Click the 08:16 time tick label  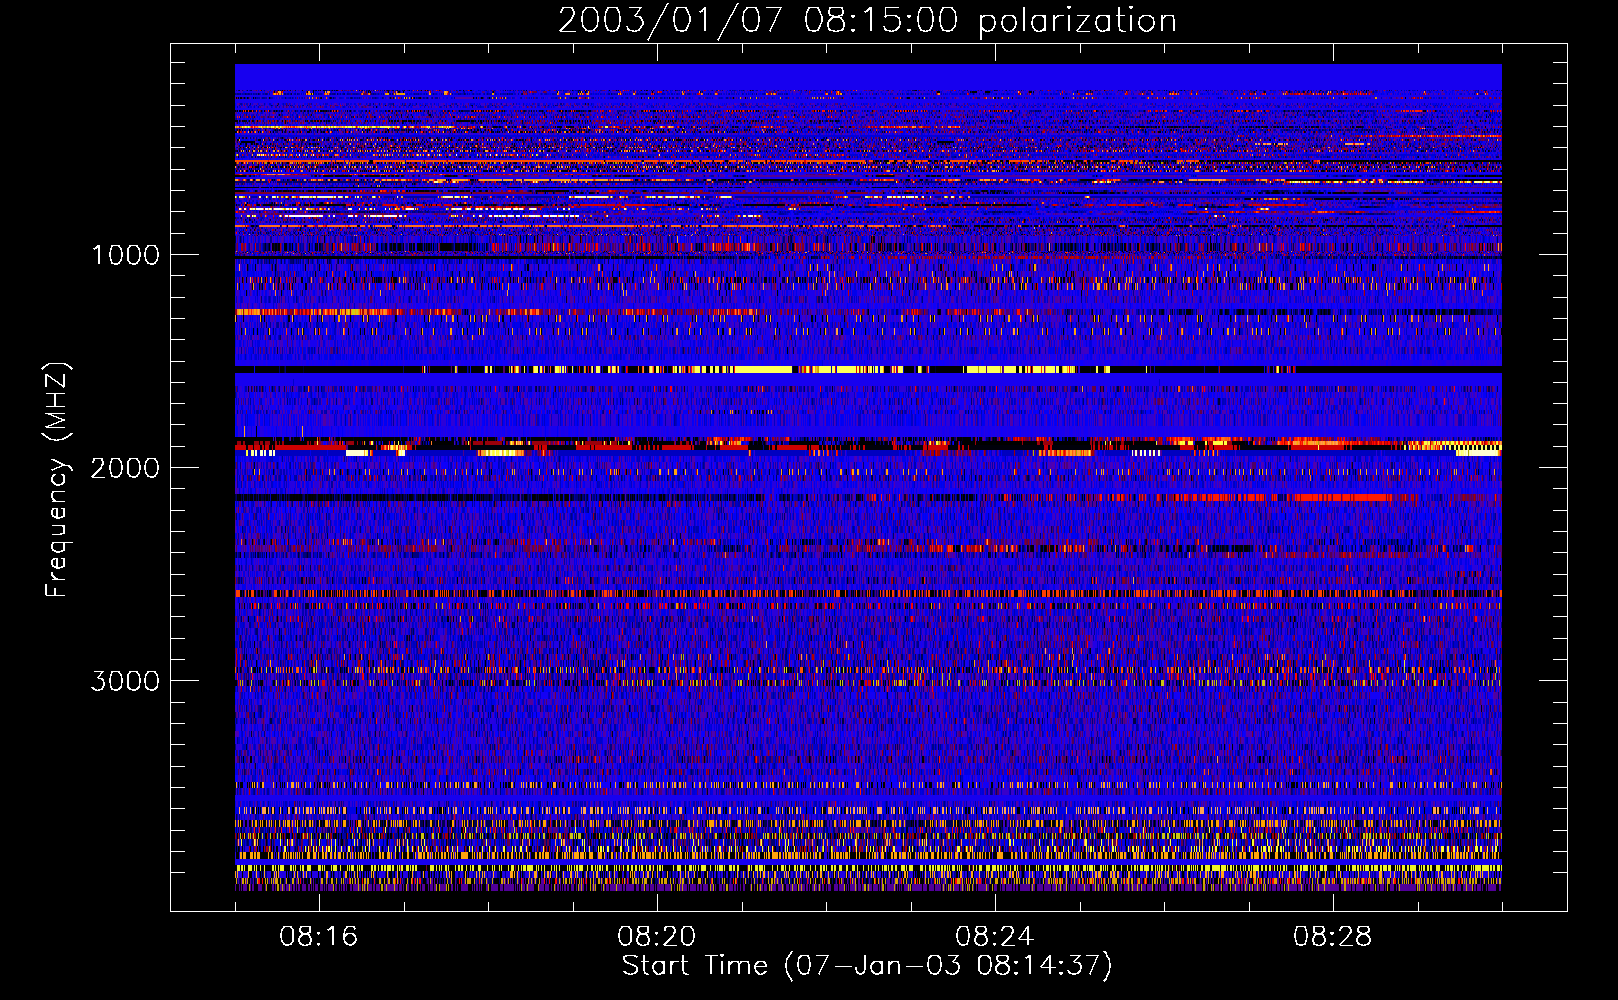point(319,937)
